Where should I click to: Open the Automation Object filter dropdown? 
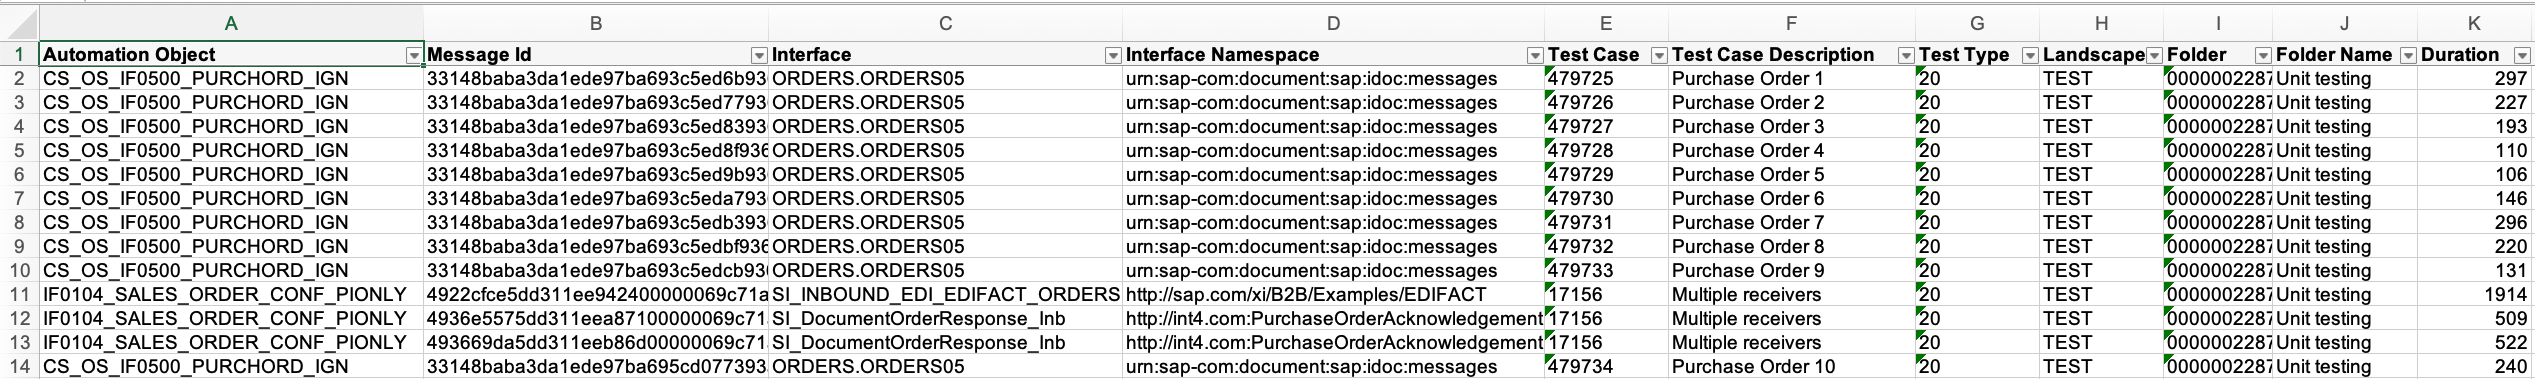click(414, 56)
